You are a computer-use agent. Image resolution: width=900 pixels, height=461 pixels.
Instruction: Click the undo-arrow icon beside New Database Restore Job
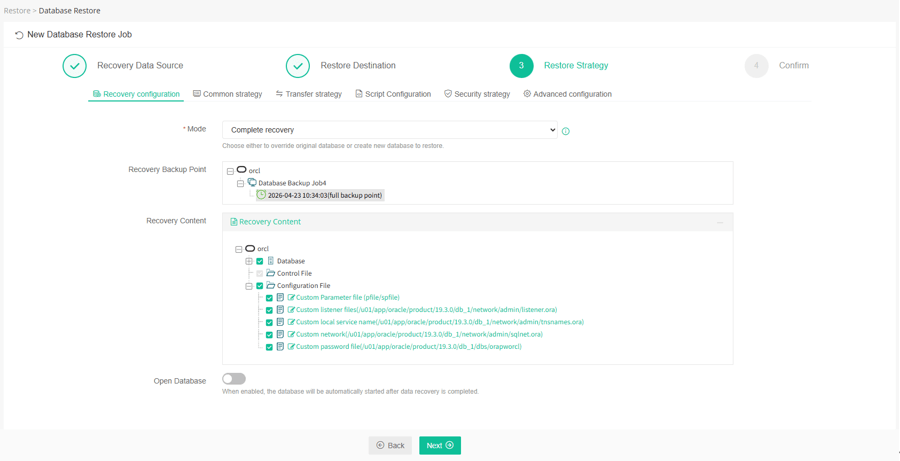click(20, 35)
